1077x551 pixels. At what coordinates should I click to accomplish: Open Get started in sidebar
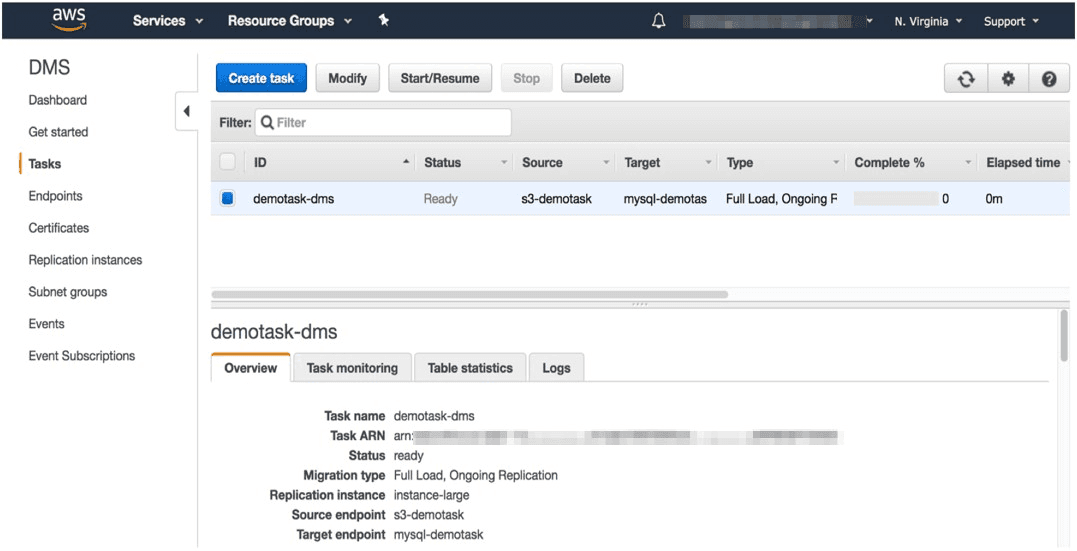pos(58,132)
